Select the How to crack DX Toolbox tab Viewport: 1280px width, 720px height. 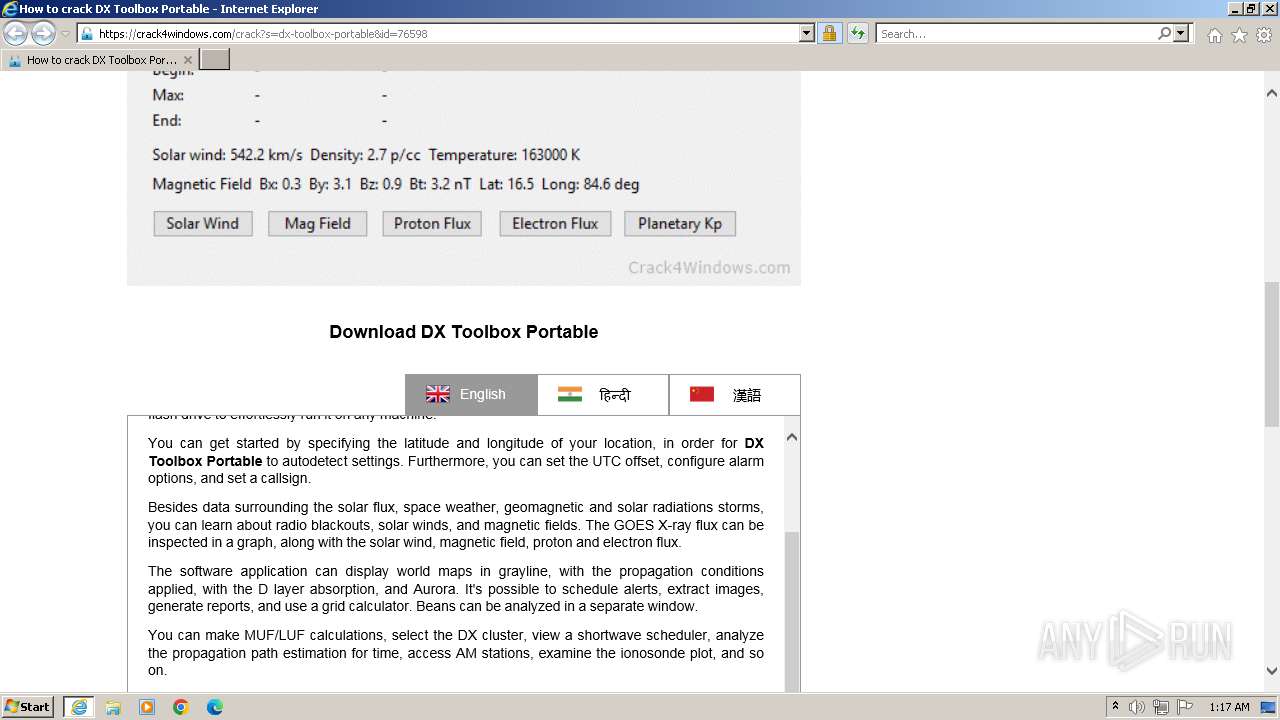[100, 60]
